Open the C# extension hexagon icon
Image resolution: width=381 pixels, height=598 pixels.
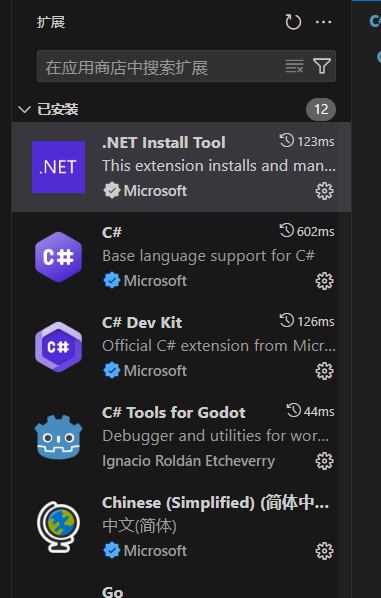coord(58,257)
